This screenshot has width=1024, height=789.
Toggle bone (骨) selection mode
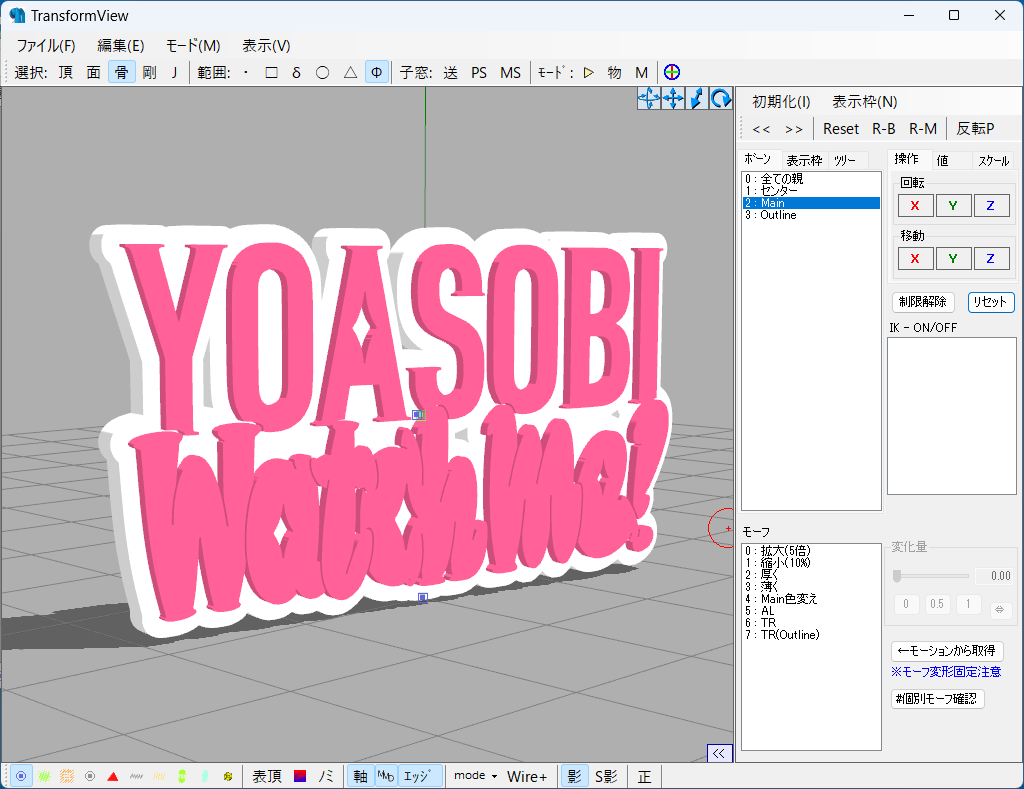121,72
